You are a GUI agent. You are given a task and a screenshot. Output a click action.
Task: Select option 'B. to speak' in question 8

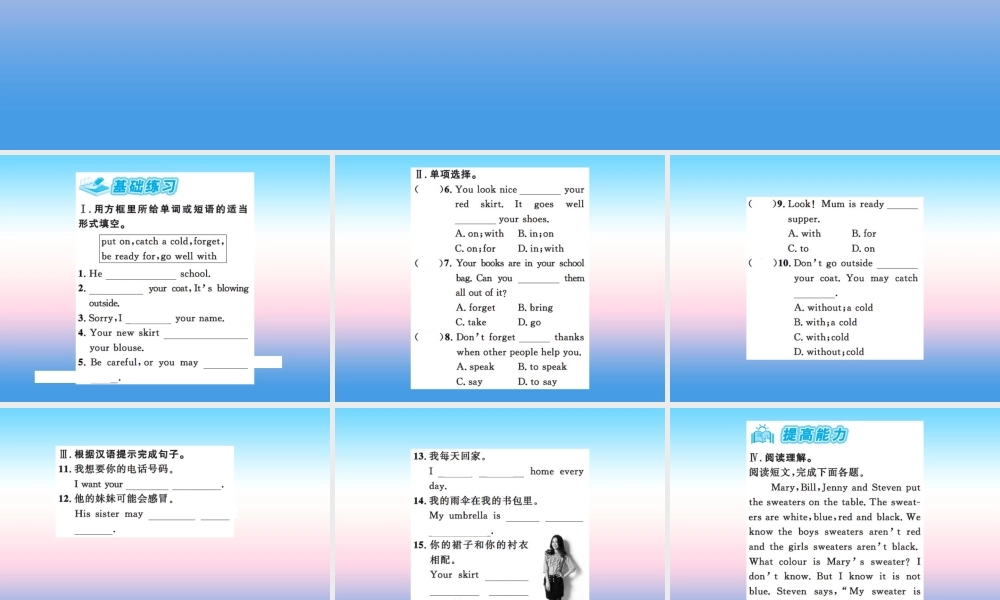click(542, 367)
